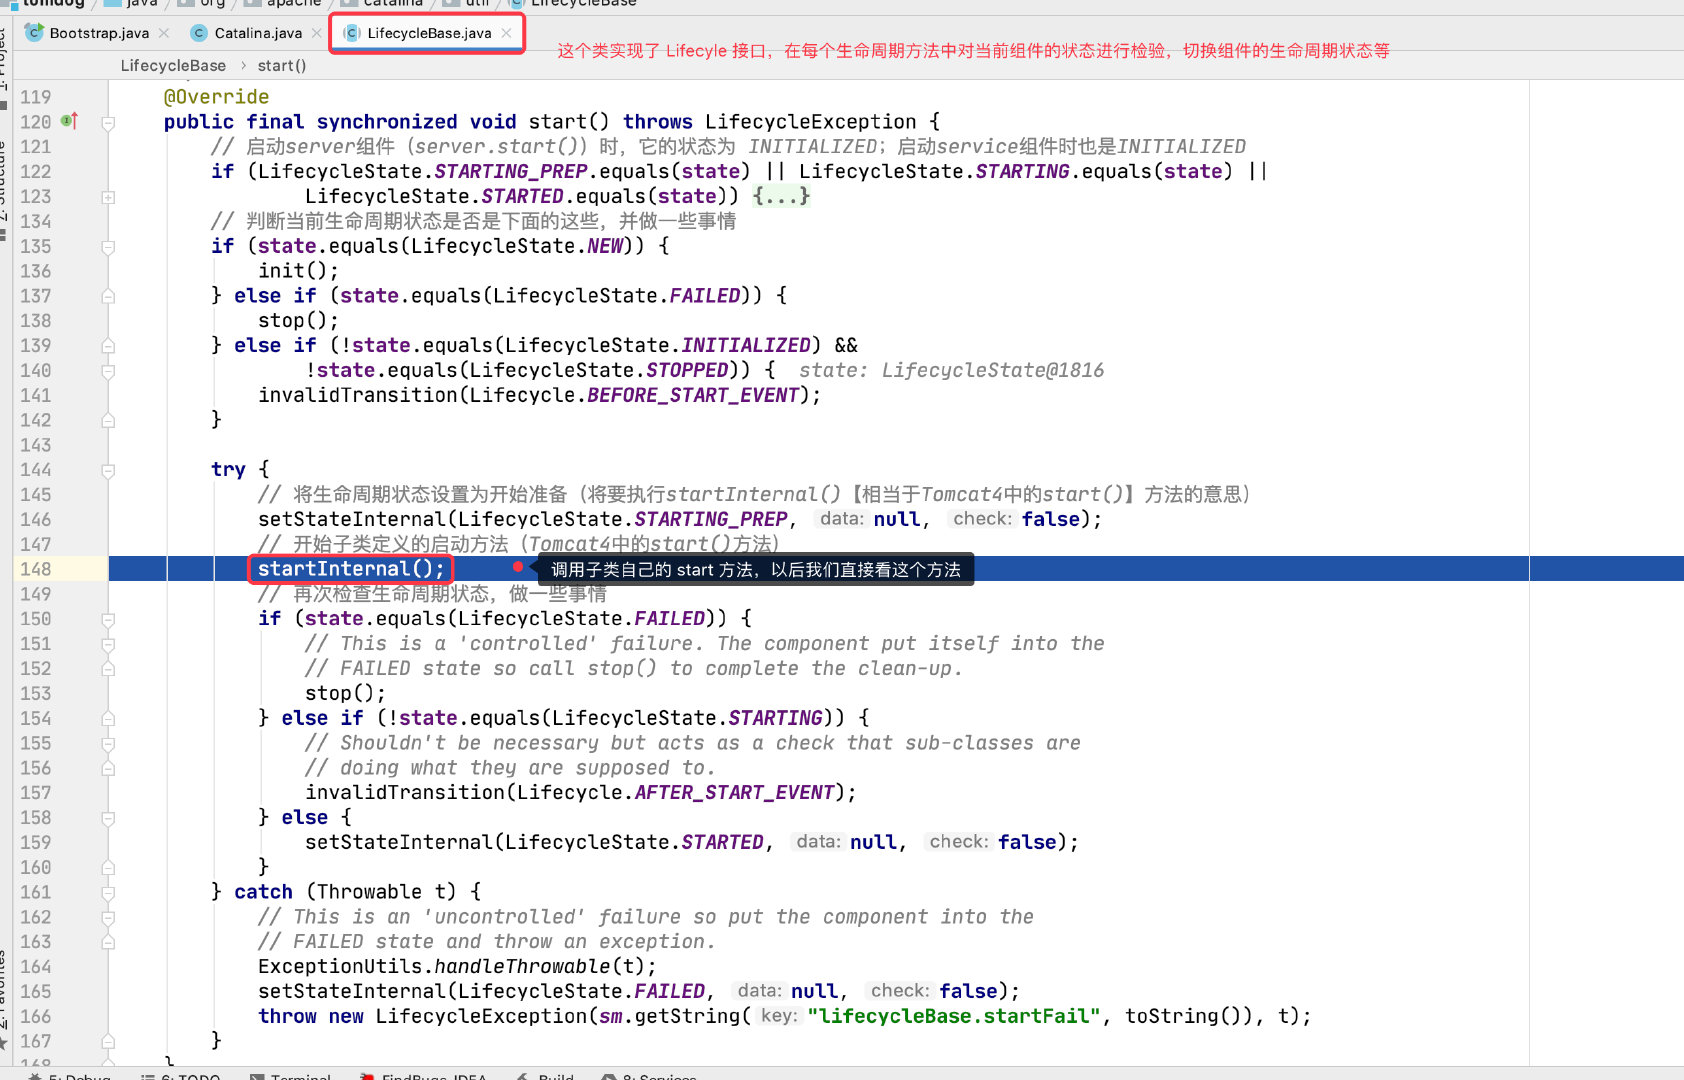Click the 'key:' inlay hint on line 166
The image size is (1684, 1080).
click(x=779, y=1016)
